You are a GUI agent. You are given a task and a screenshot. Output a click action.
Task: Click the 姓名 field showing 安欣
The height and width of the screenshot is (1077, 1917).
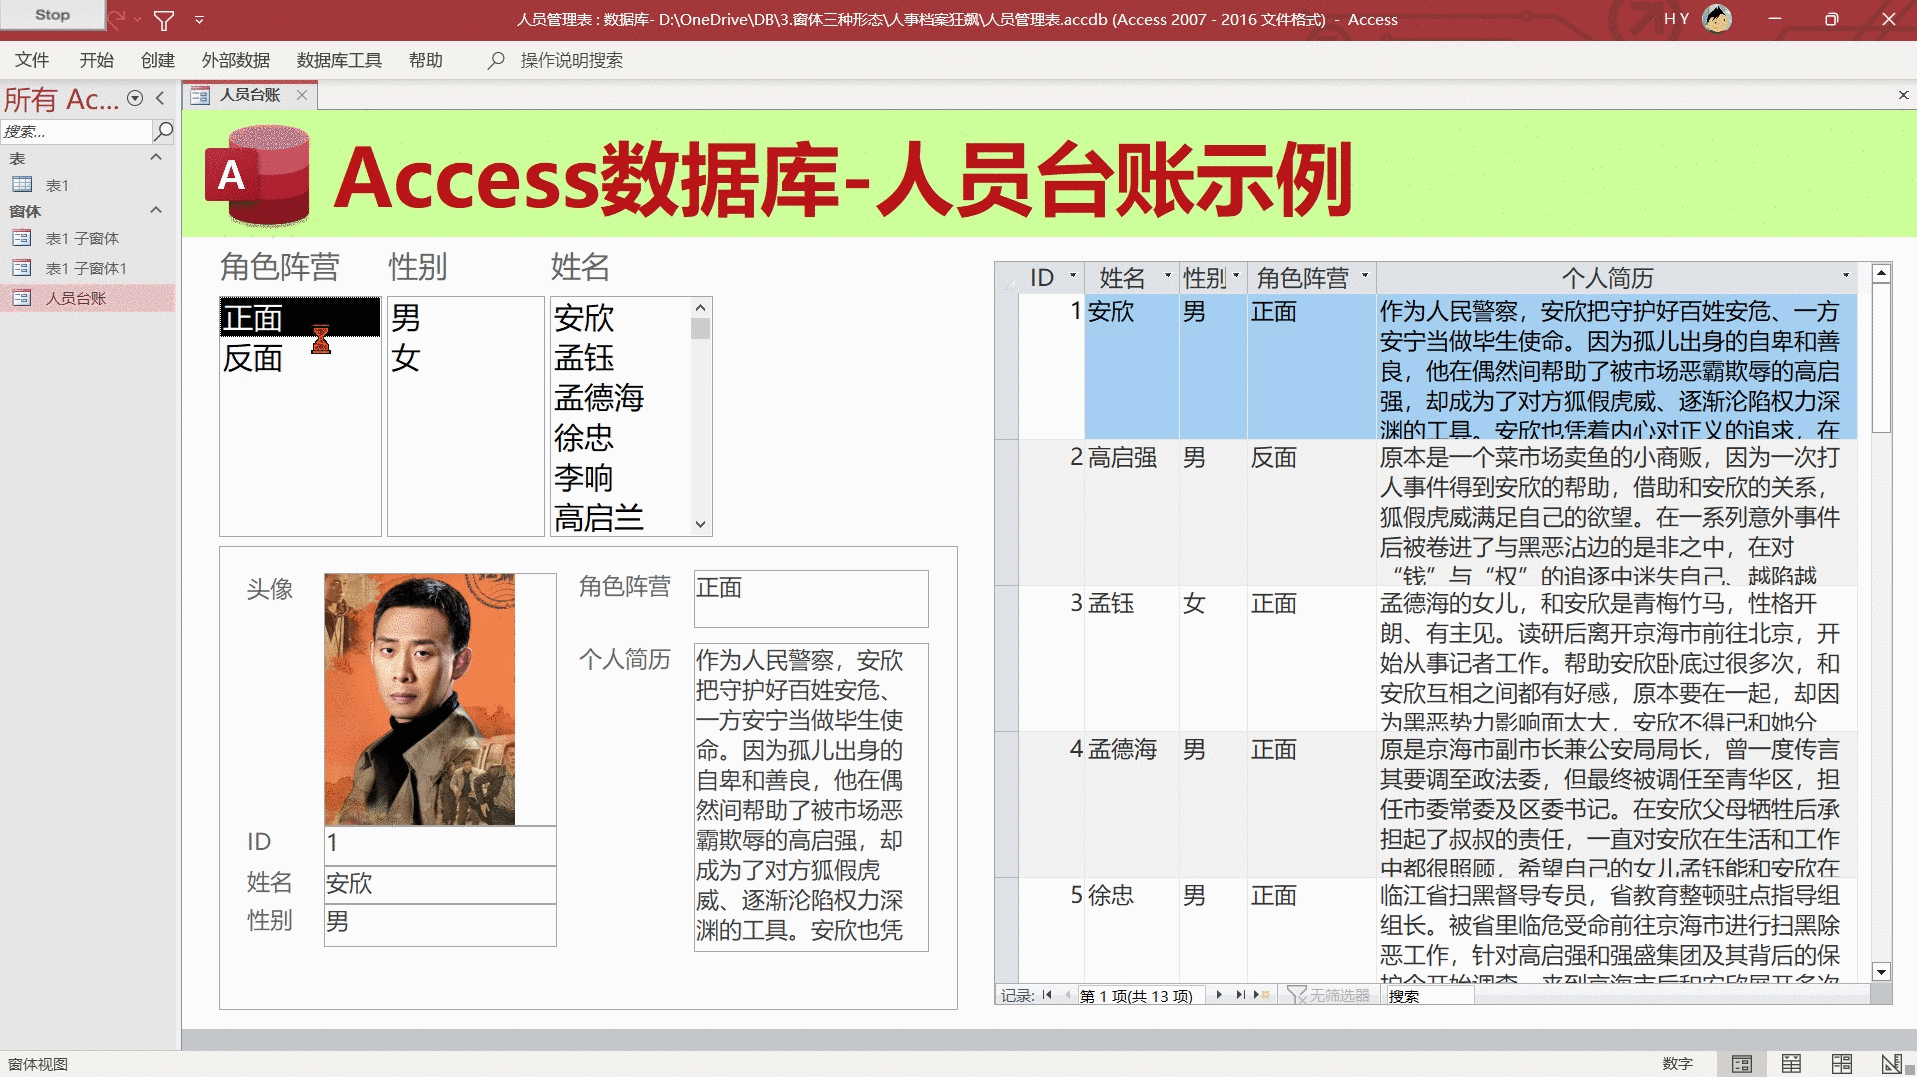click(440, 884)
